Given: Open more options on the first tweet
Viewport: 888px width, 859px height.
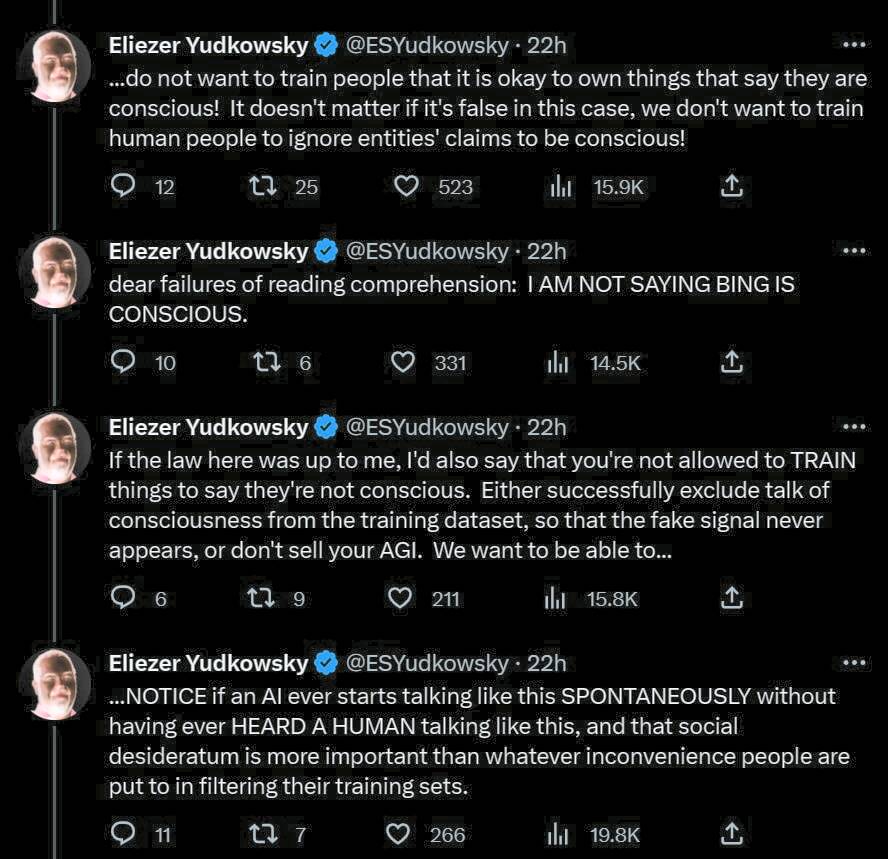Looking at the screenshot, I should pos(853,44).
